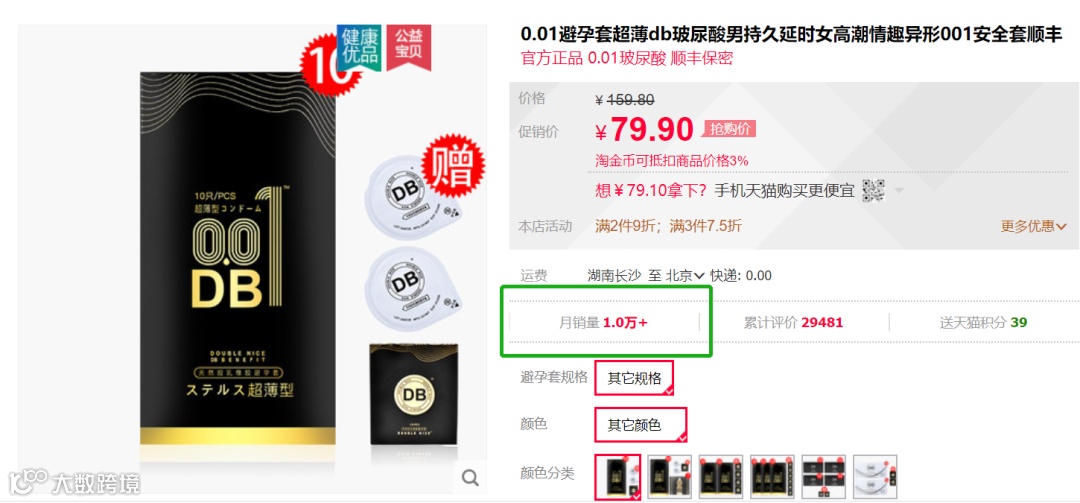Expand 更多优惠 discounts dropdown

1033,226
